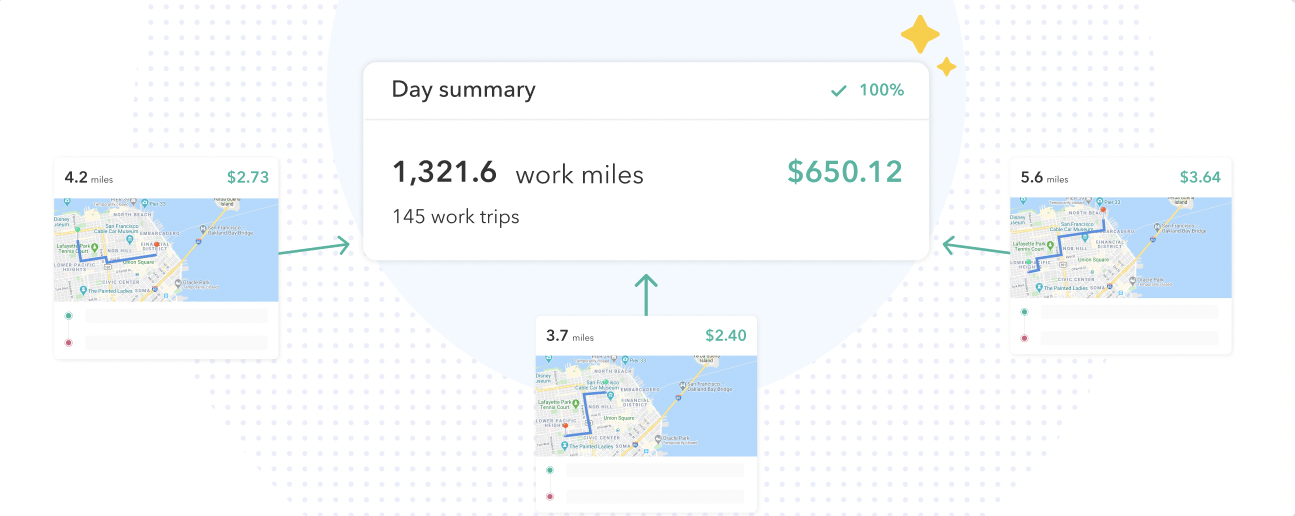Open the map thumbnail in the 4.2 miles card

point(166,250)
